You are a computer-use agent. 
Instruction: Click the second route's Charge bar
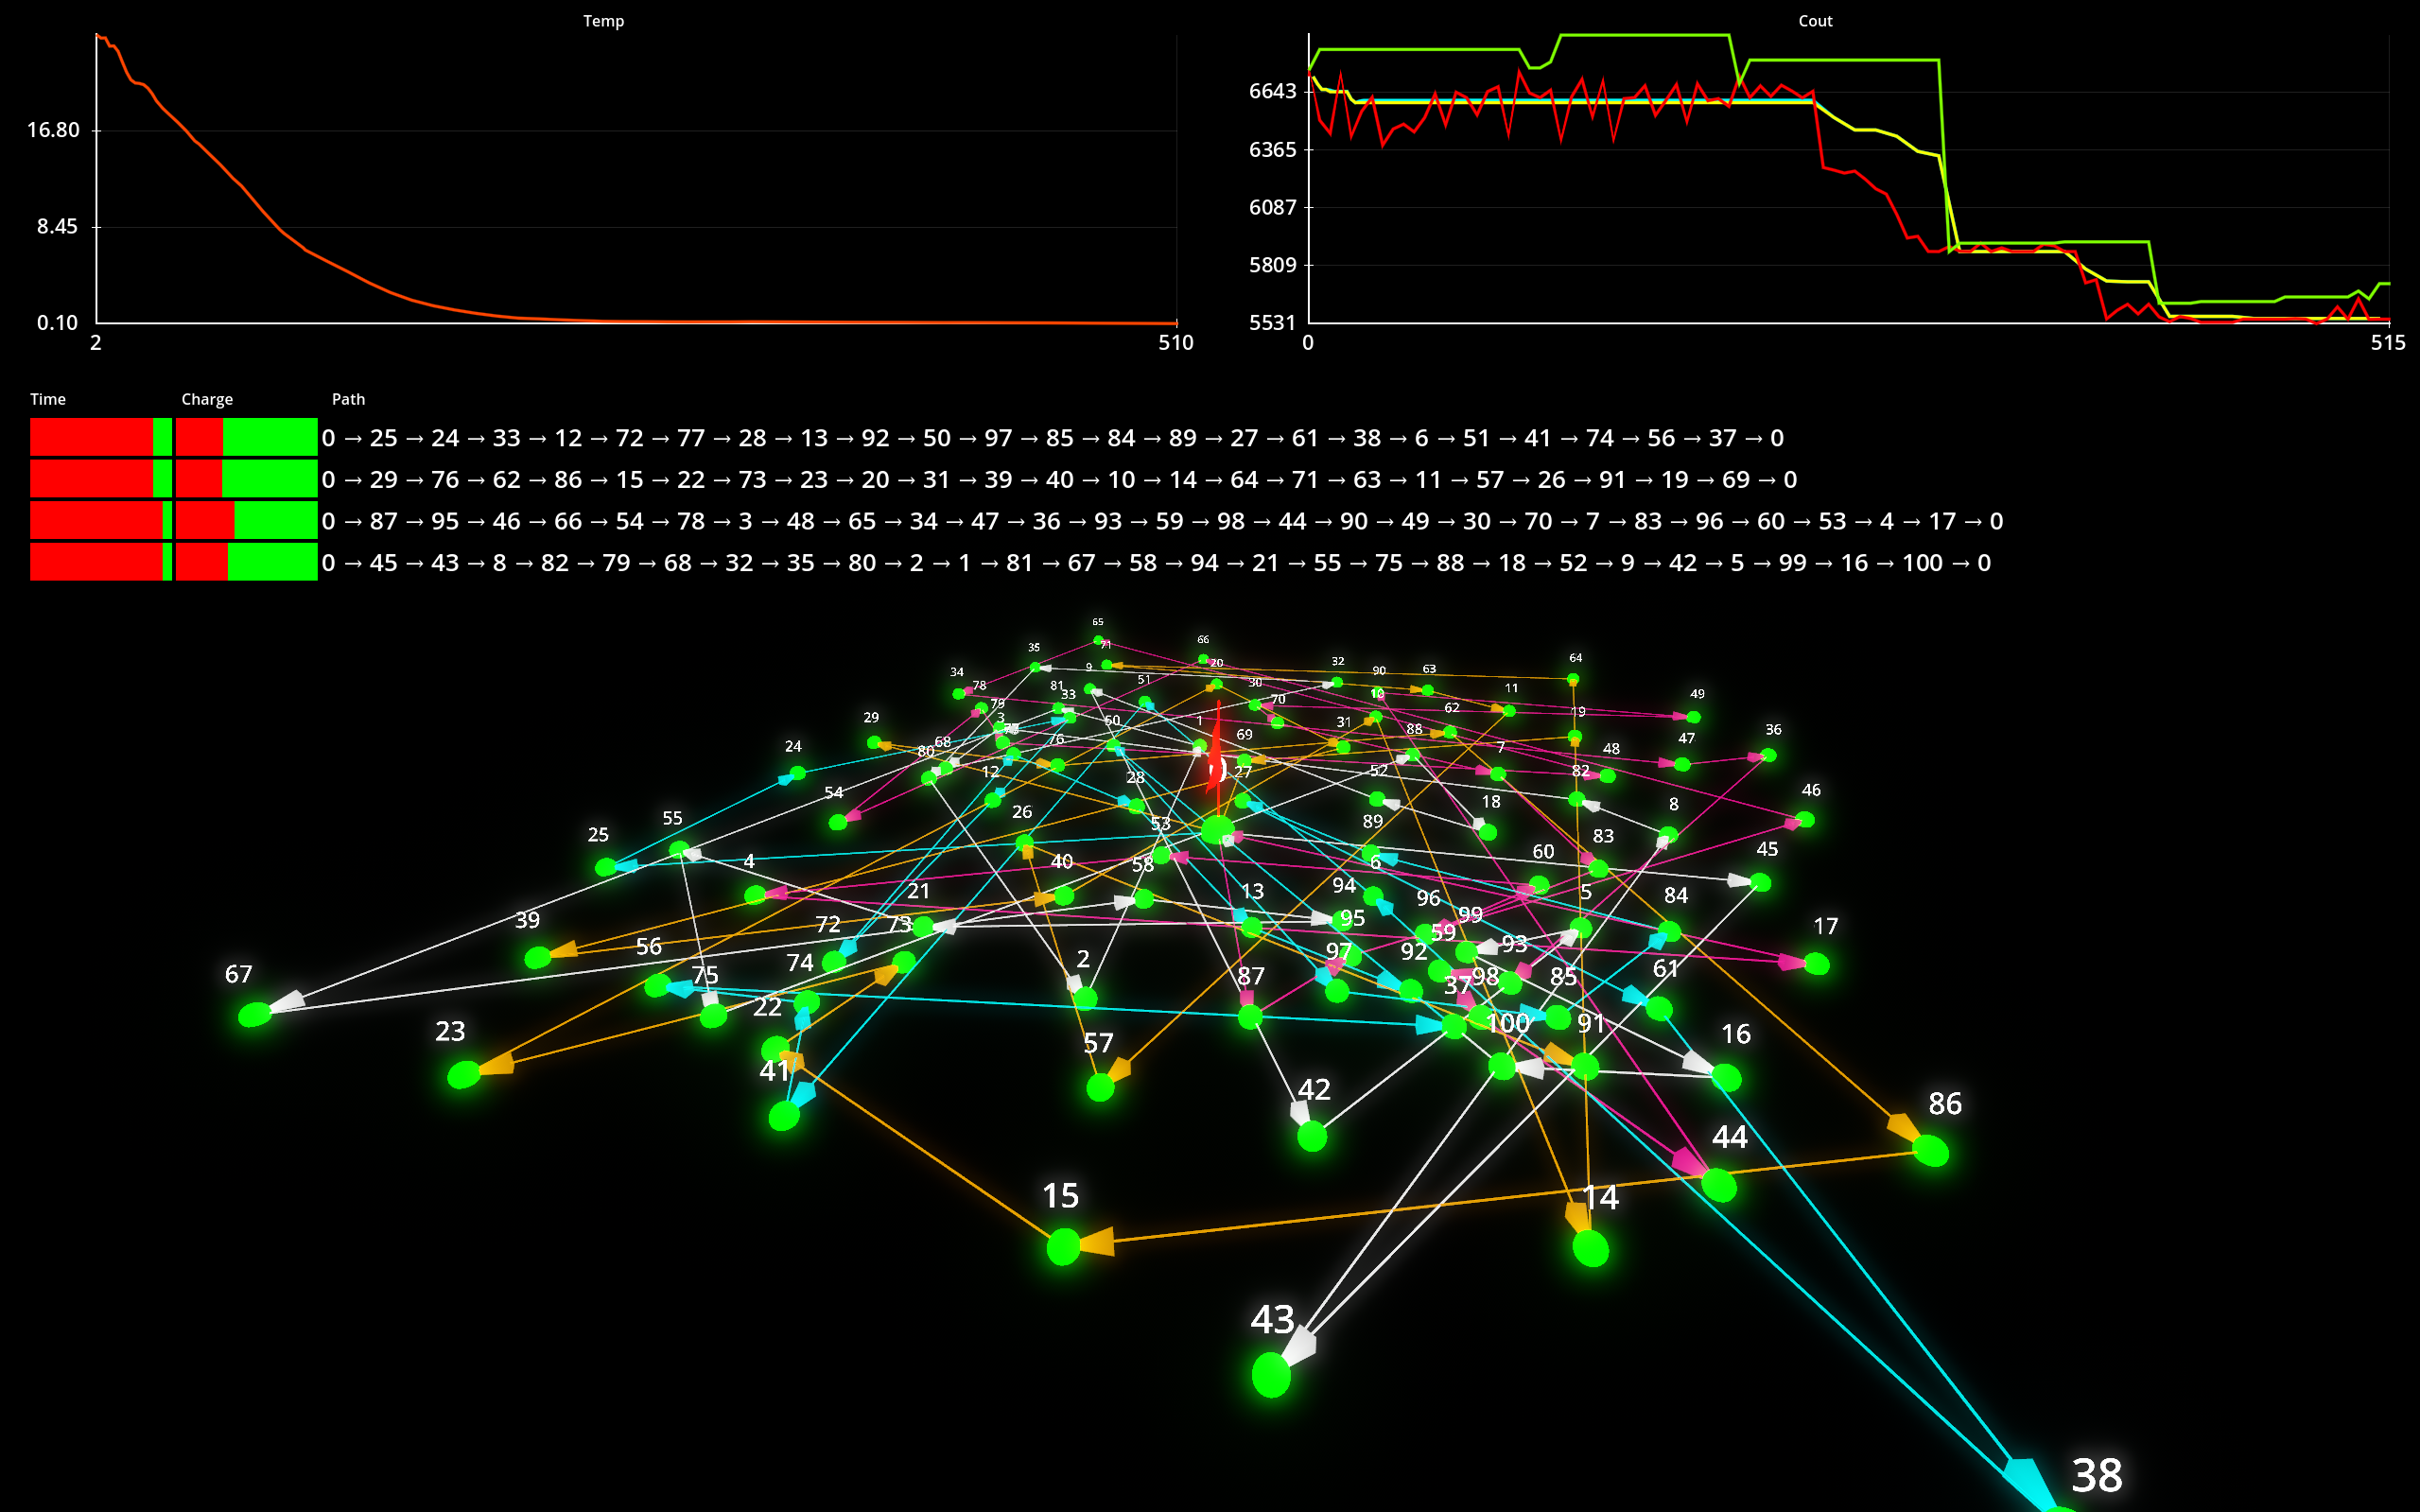click(246, 479)
